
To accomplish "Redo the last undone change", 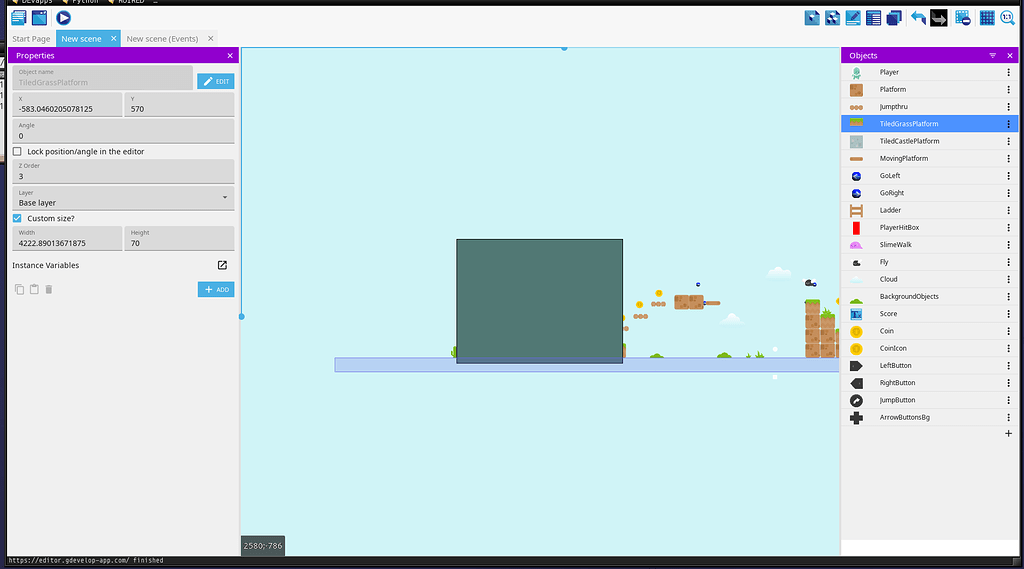I will 938,18.
